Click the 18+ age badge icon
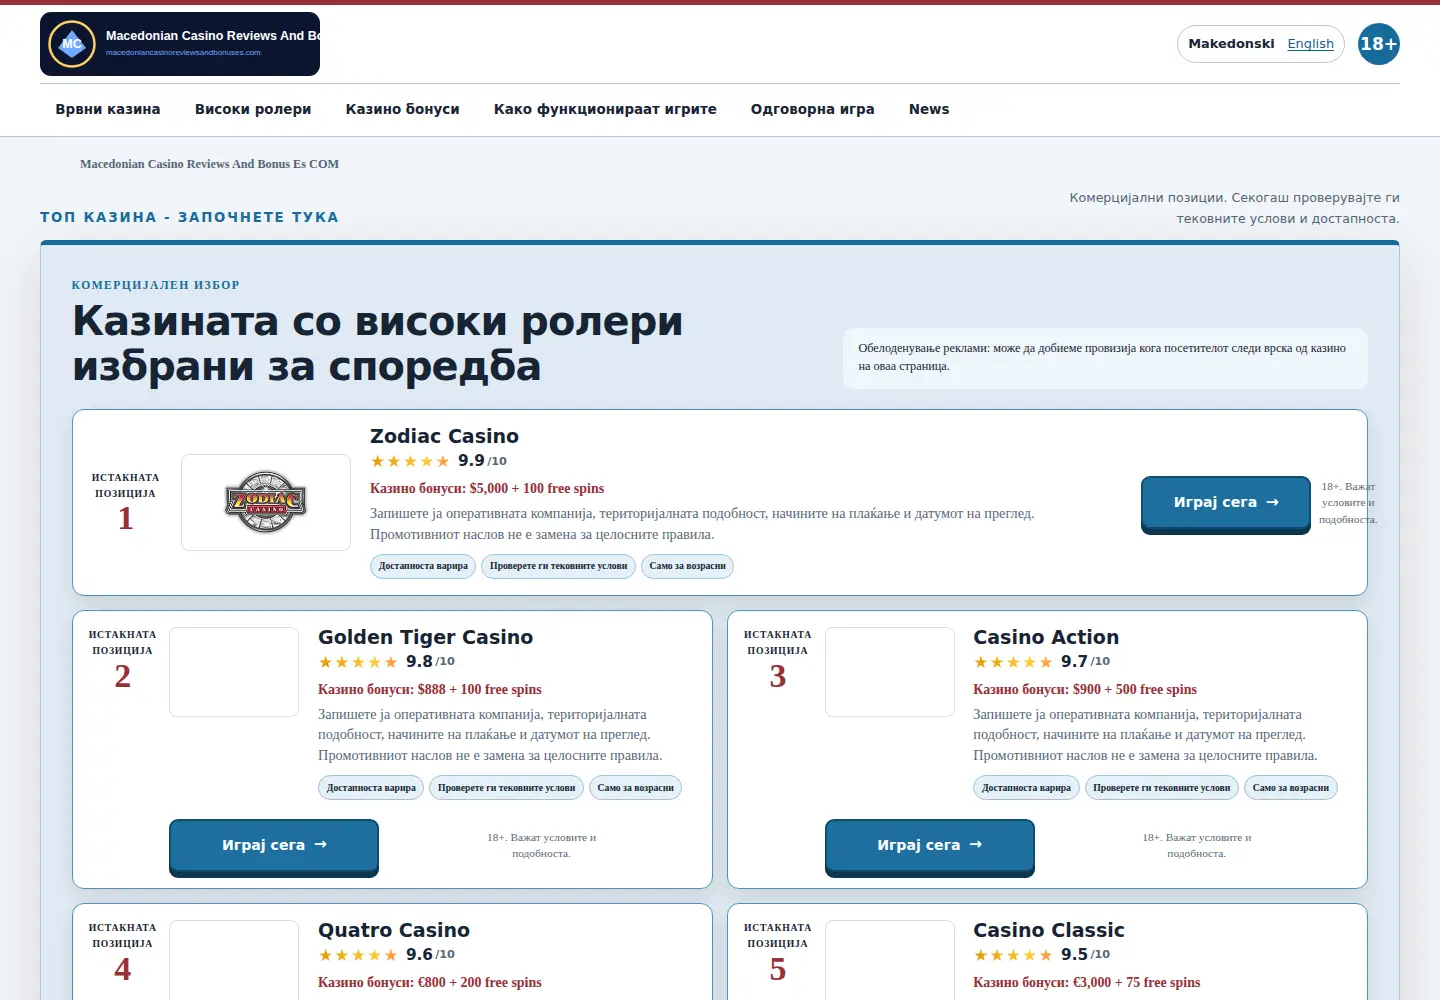The image size is (1440, 1000). (1379, 44)
